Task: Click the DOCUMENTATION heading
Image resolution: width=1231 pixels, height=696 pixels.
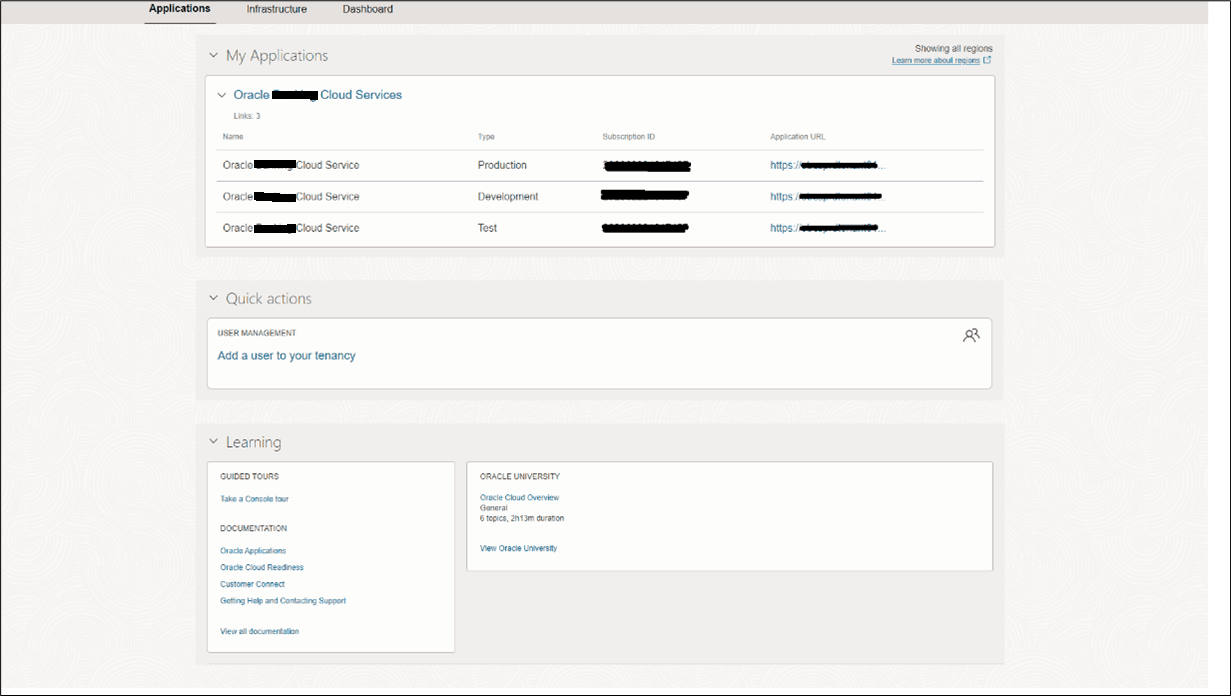Action: tap(254, 529)
